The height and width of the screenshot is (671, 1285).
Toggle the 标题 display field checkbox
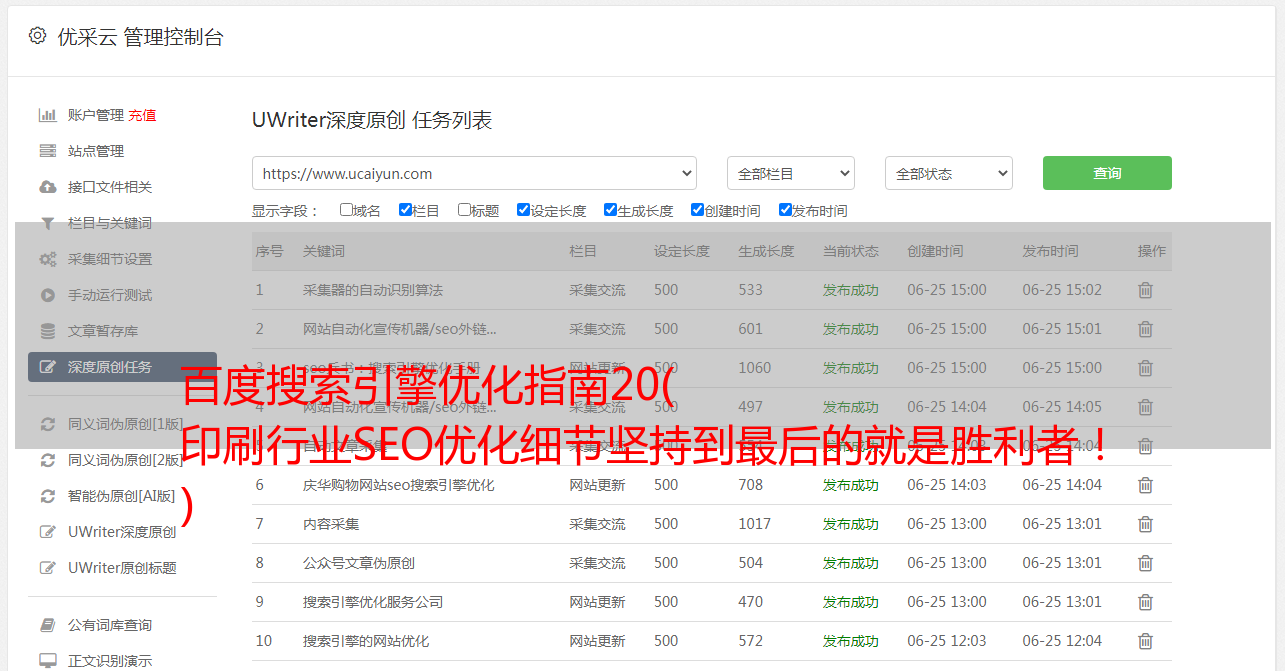464,210
